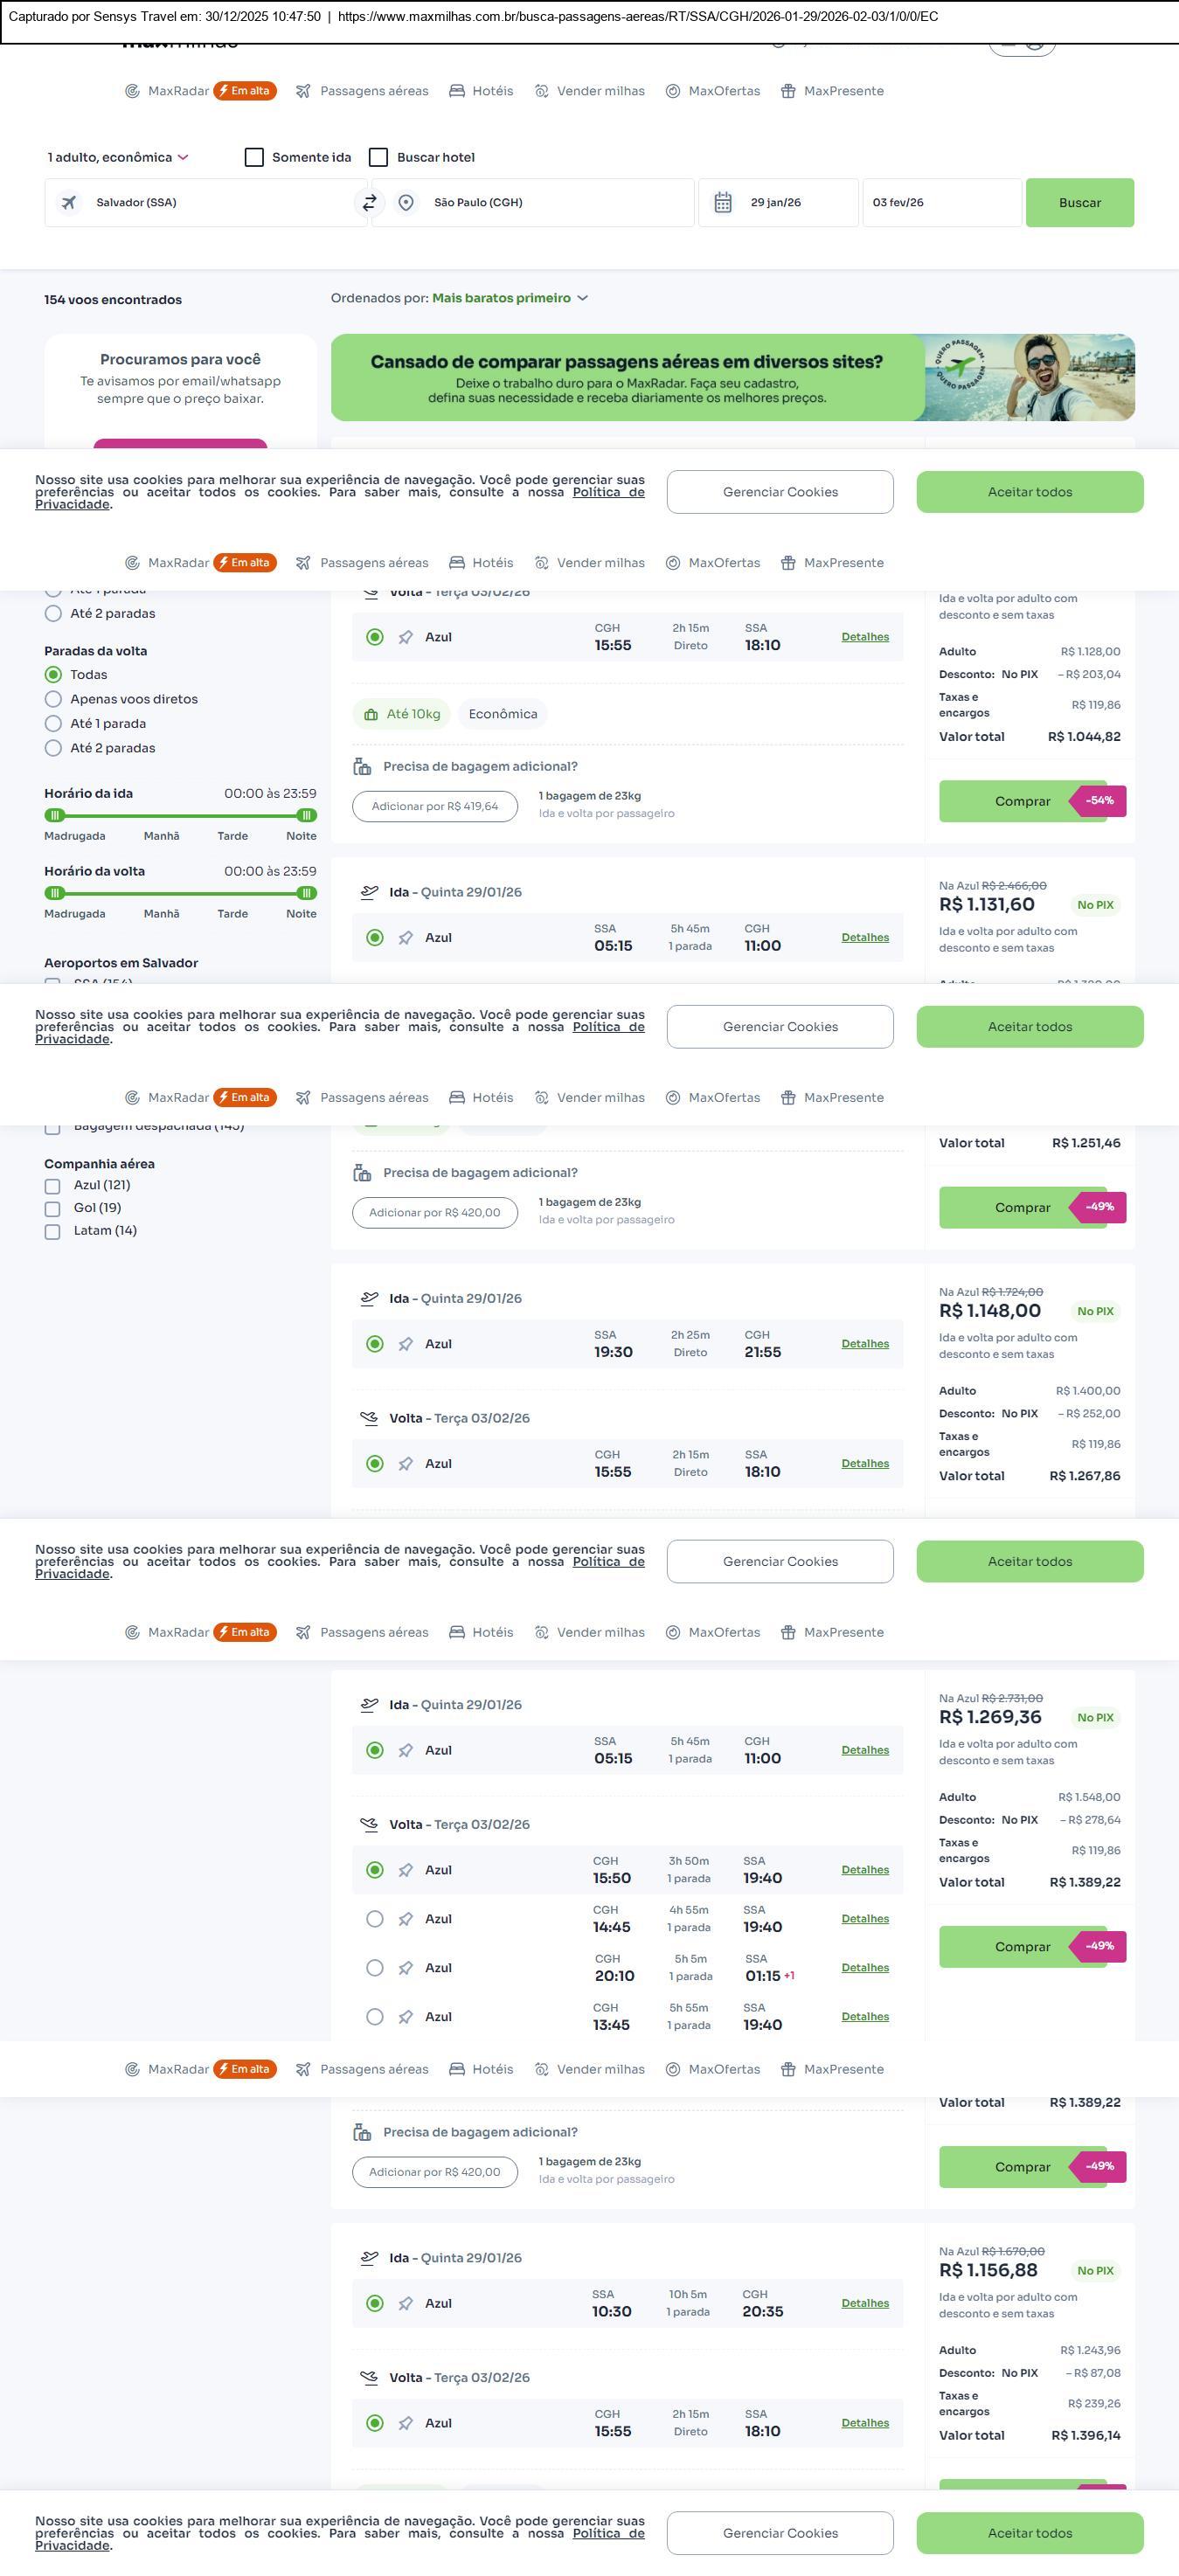
Task: Click the green 'Até 10kg' baggage tag
Action: (402, 714)
